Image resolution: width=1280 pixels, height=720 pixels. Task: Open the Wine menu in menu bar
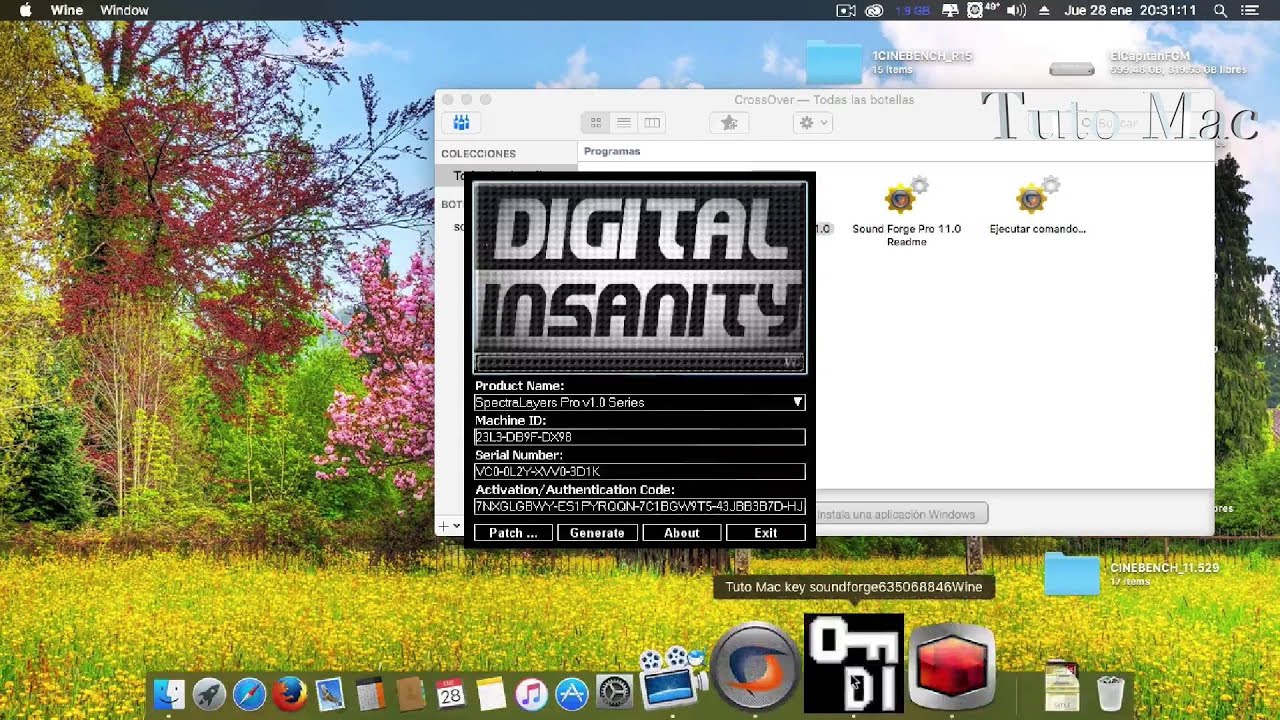coord(67,10)
